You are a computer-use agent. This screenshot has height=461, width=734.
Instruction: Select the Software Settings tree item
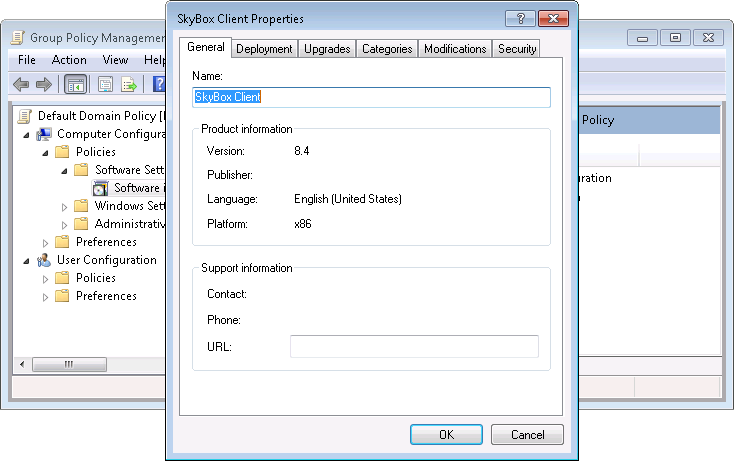[x=130, y=170]
